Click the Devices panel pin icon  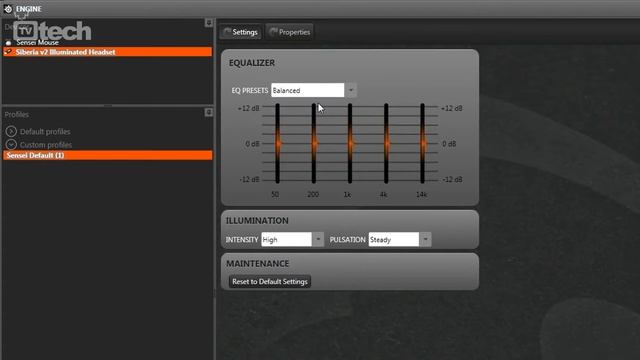click(209, 22)
